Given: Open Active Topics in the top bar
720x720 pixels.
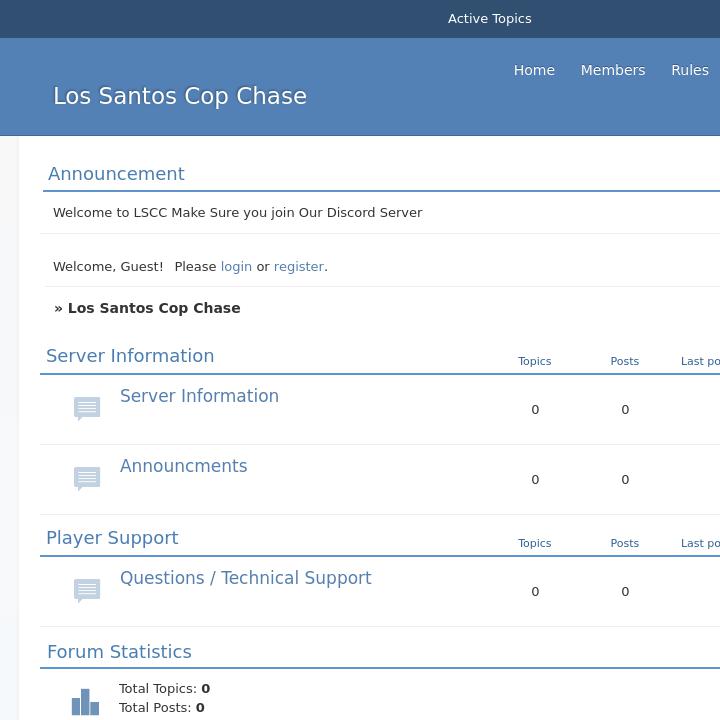Looking at the screenshot, I should [x=489, y=19].
